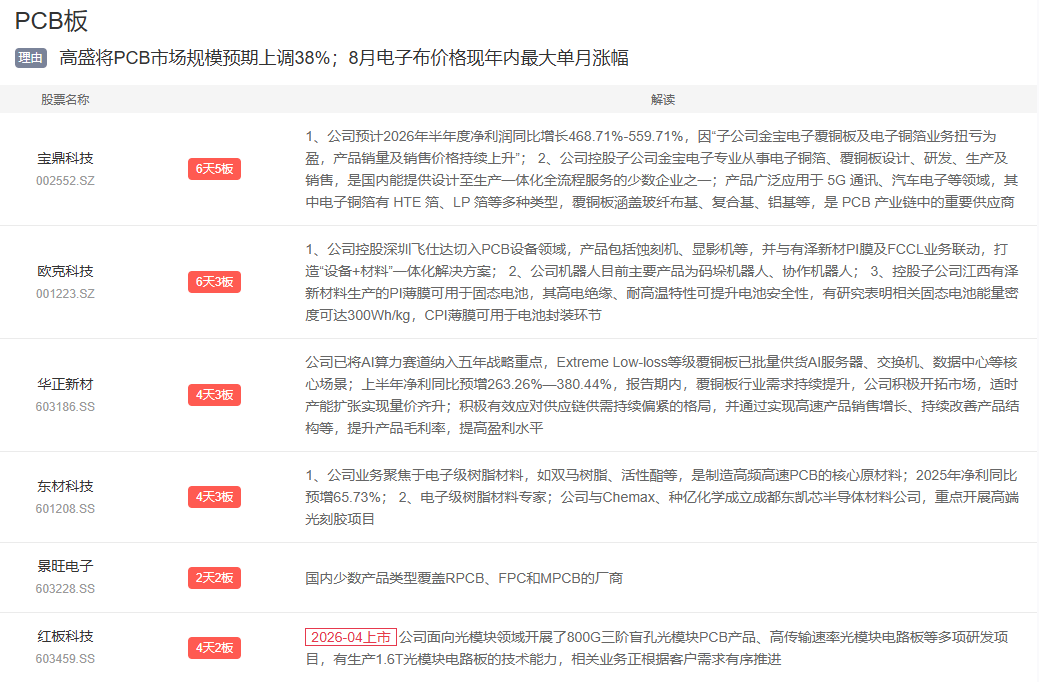
Task: Click the 2026-04上市 boxed label
Action: click(x=351, y=637)
